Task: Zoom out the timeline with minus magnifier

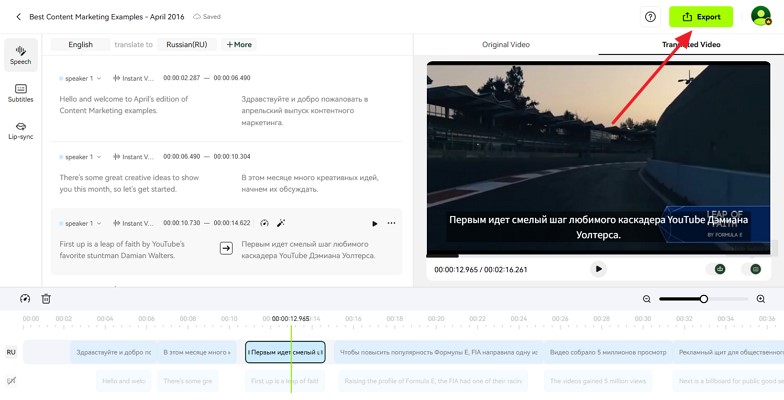Action: pos(646,299)
